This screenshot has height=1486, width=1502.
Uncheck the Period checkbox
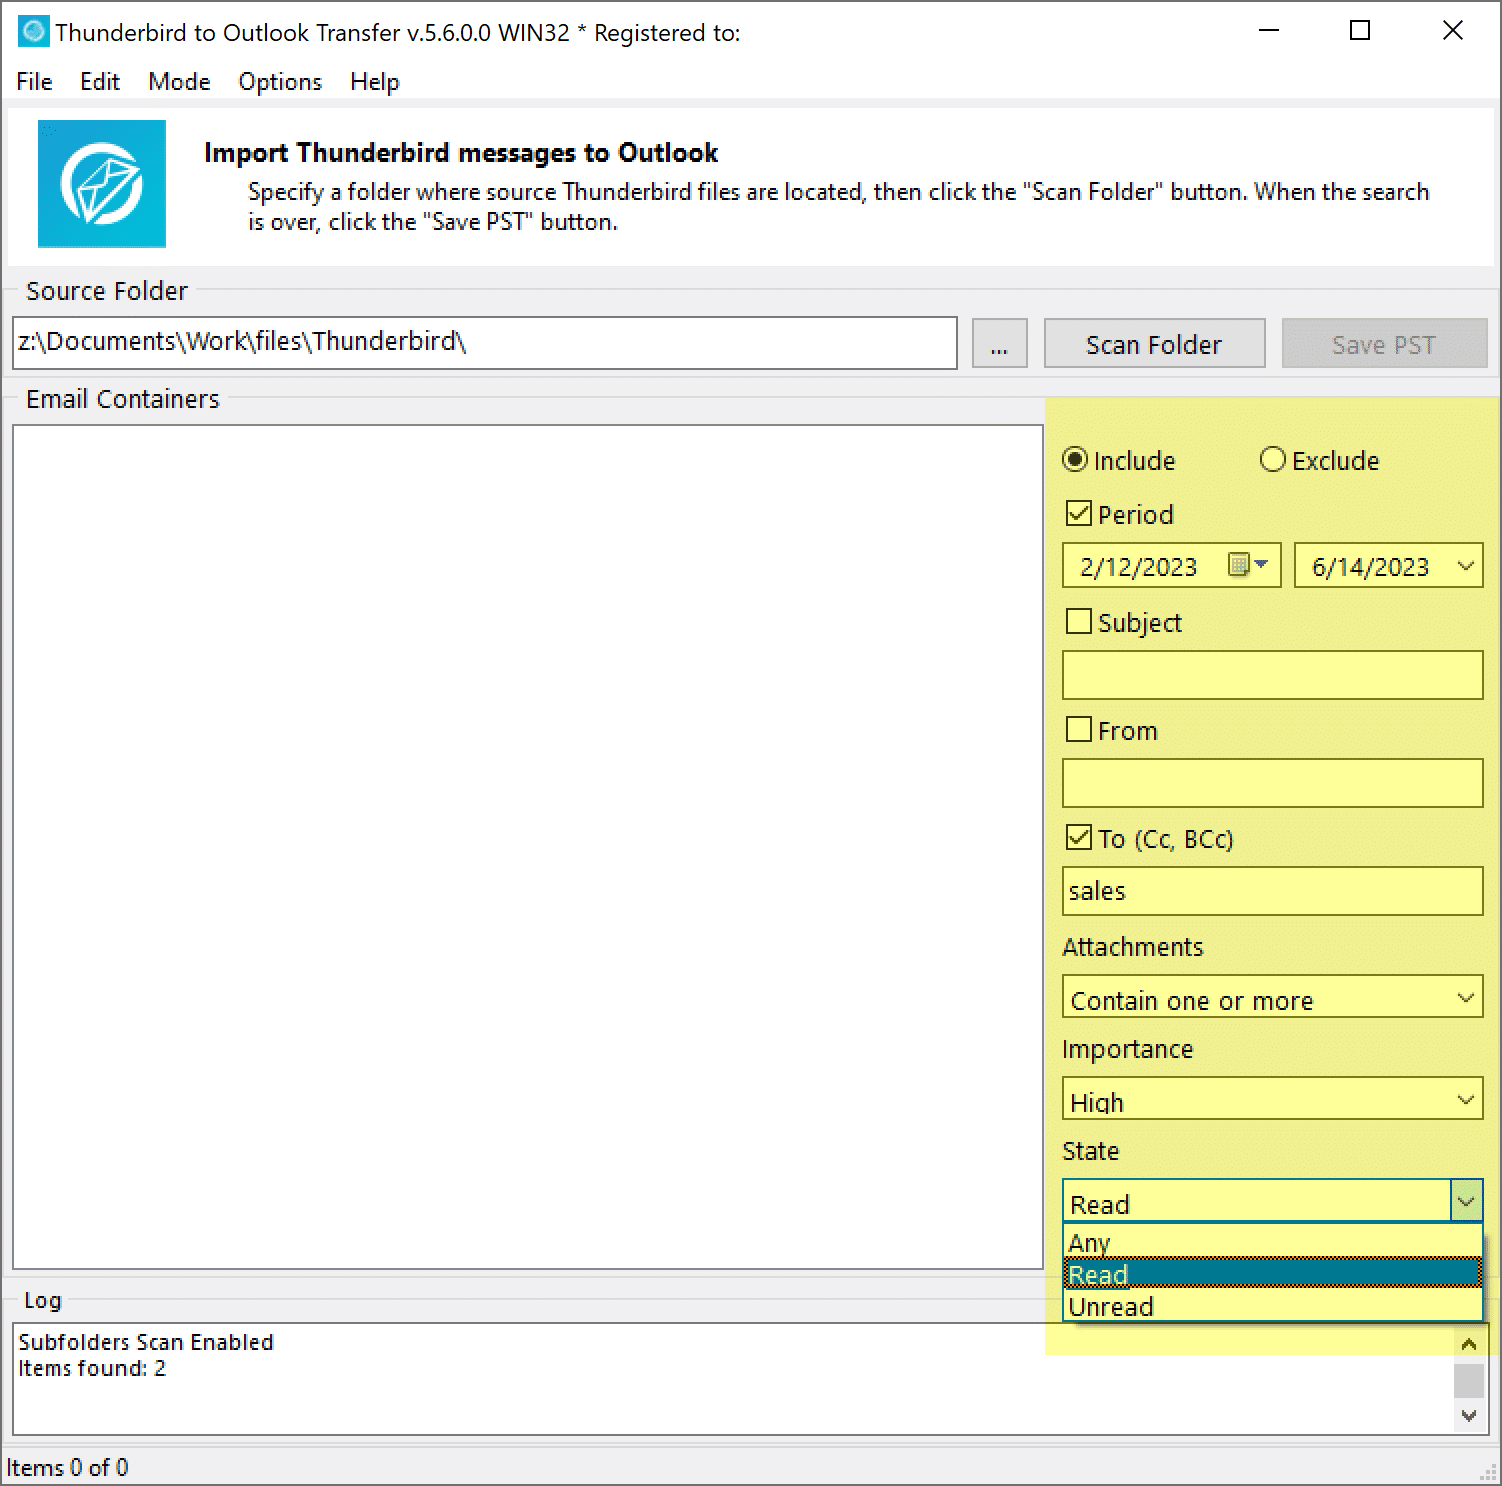[x=1079, y=514]
